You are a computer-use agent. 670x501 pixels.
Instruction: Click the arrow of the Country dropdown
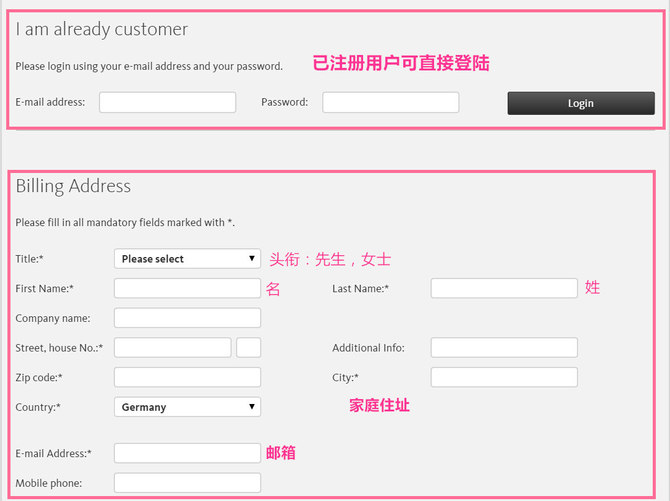[x=252, y=407]
